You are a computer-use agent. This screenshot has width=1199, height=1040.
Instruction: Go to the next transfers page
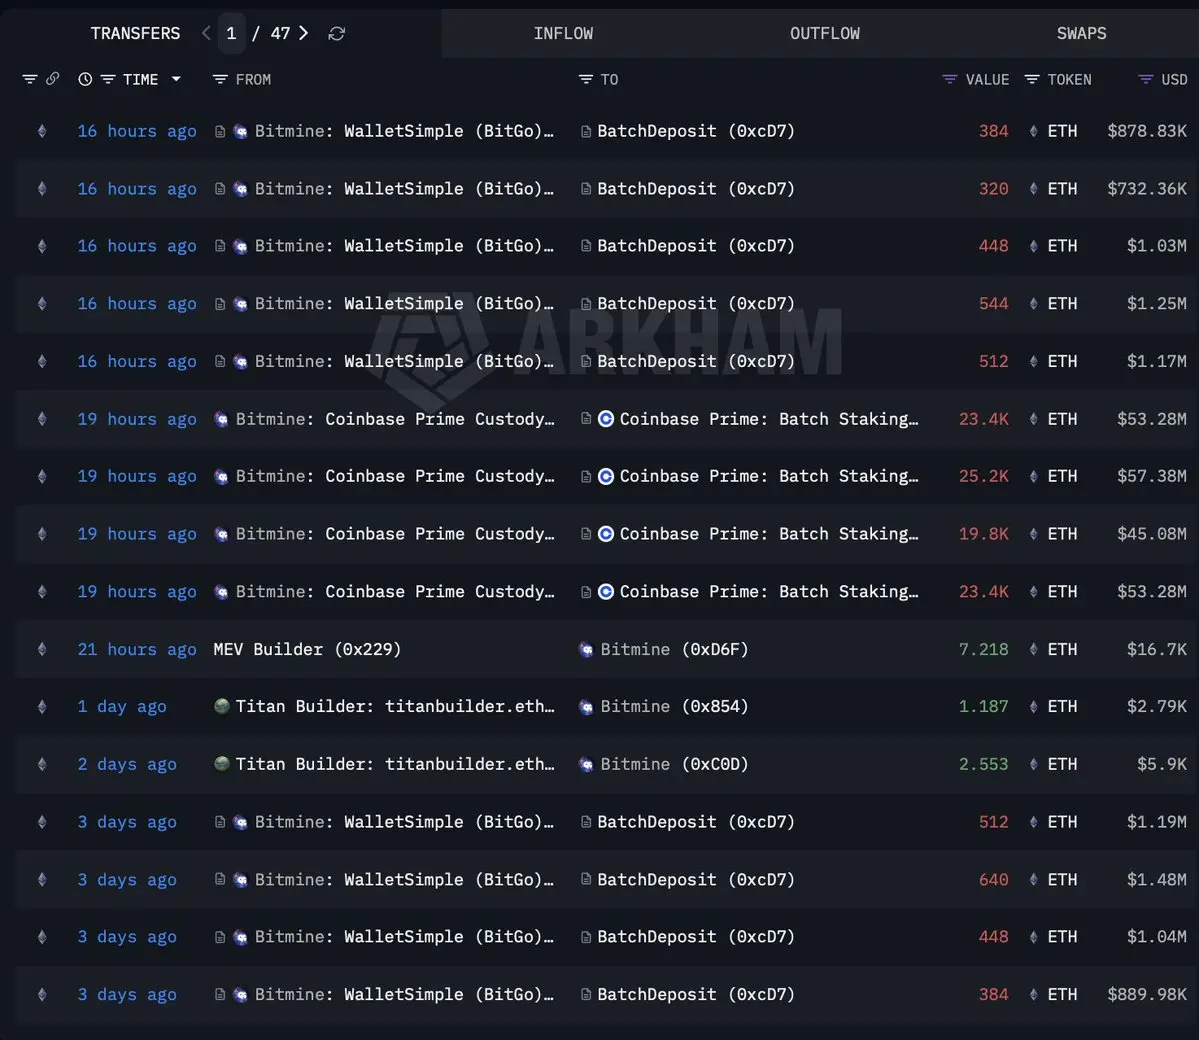click(x=304, y=33)
